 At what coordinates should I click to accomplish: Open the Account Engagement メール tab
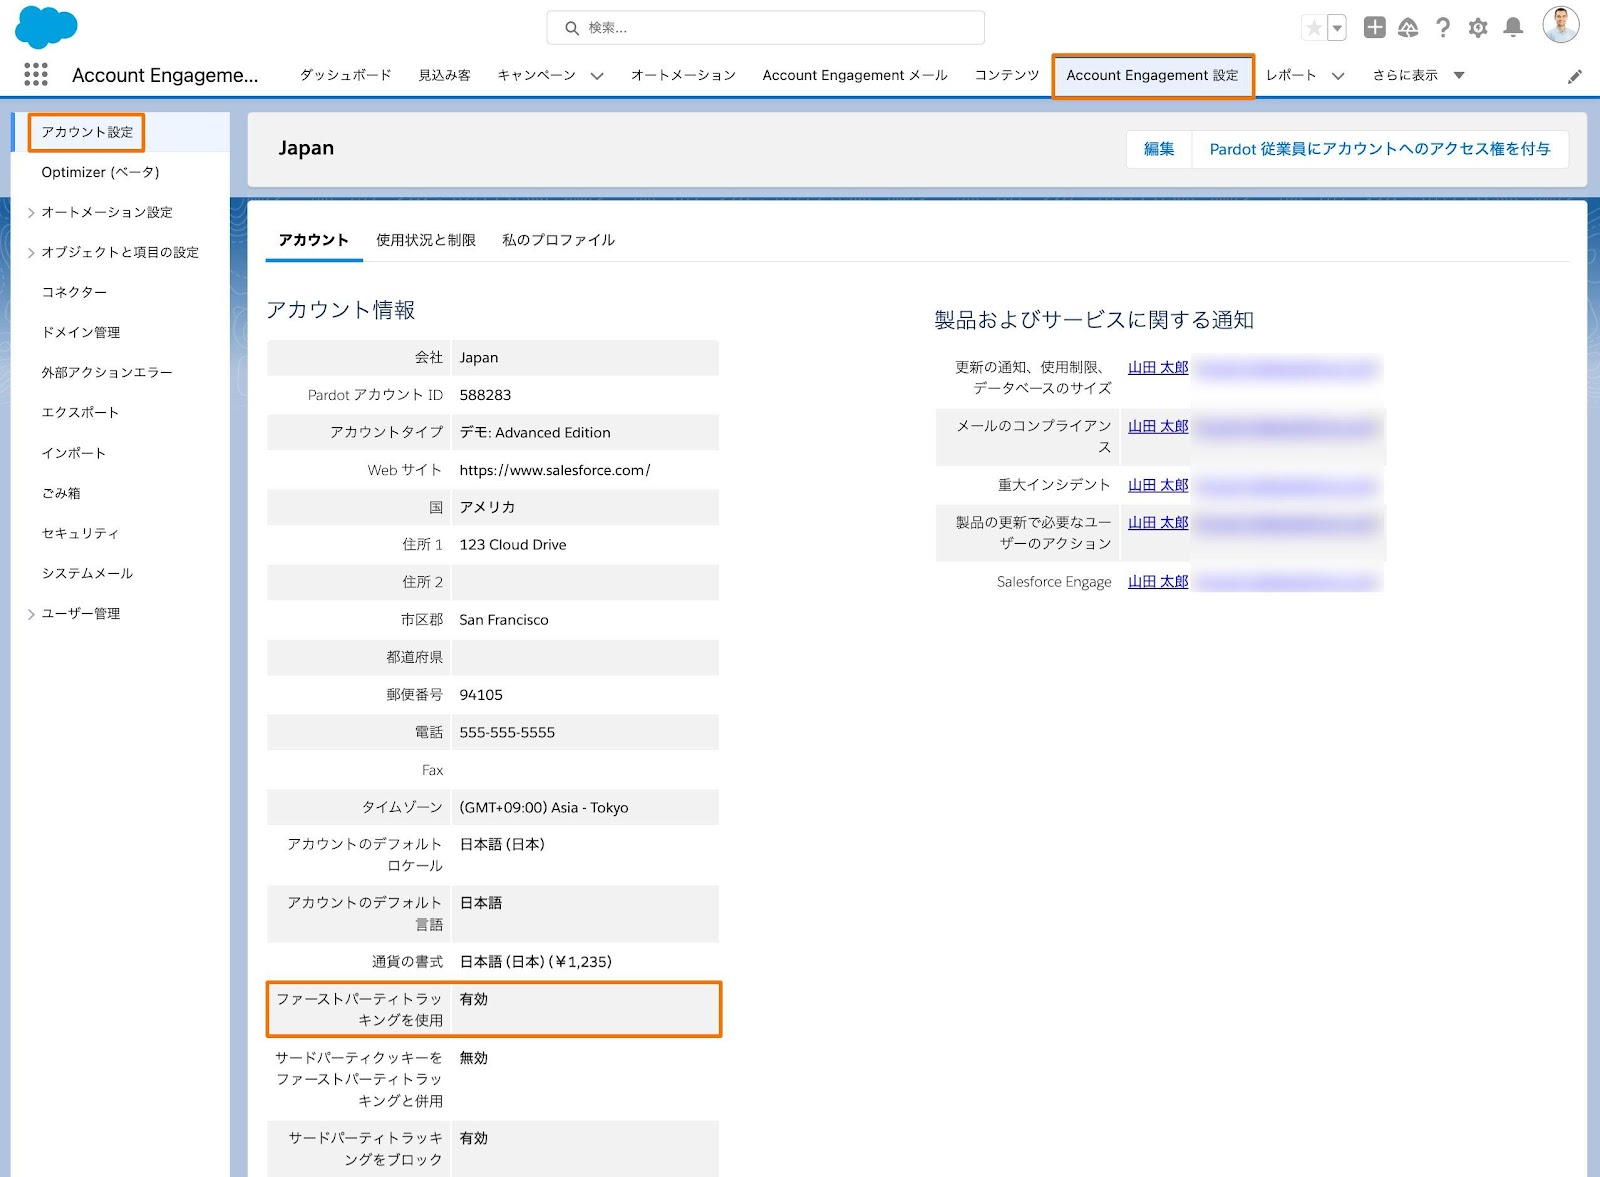855,75
